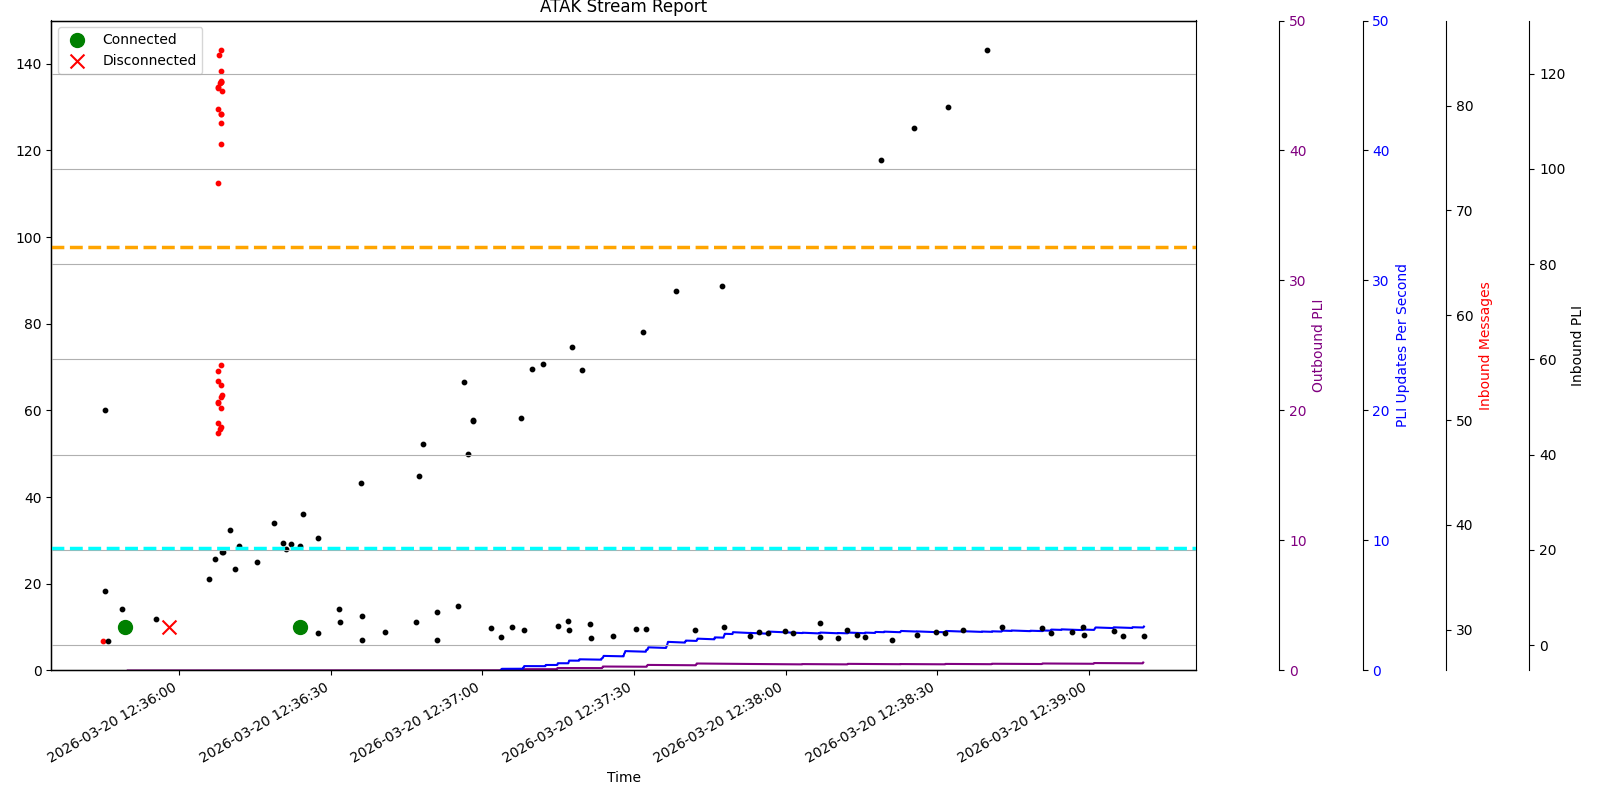Click the green Connected marker in legend
1600x800 pixels.
(x=77, y=40)
